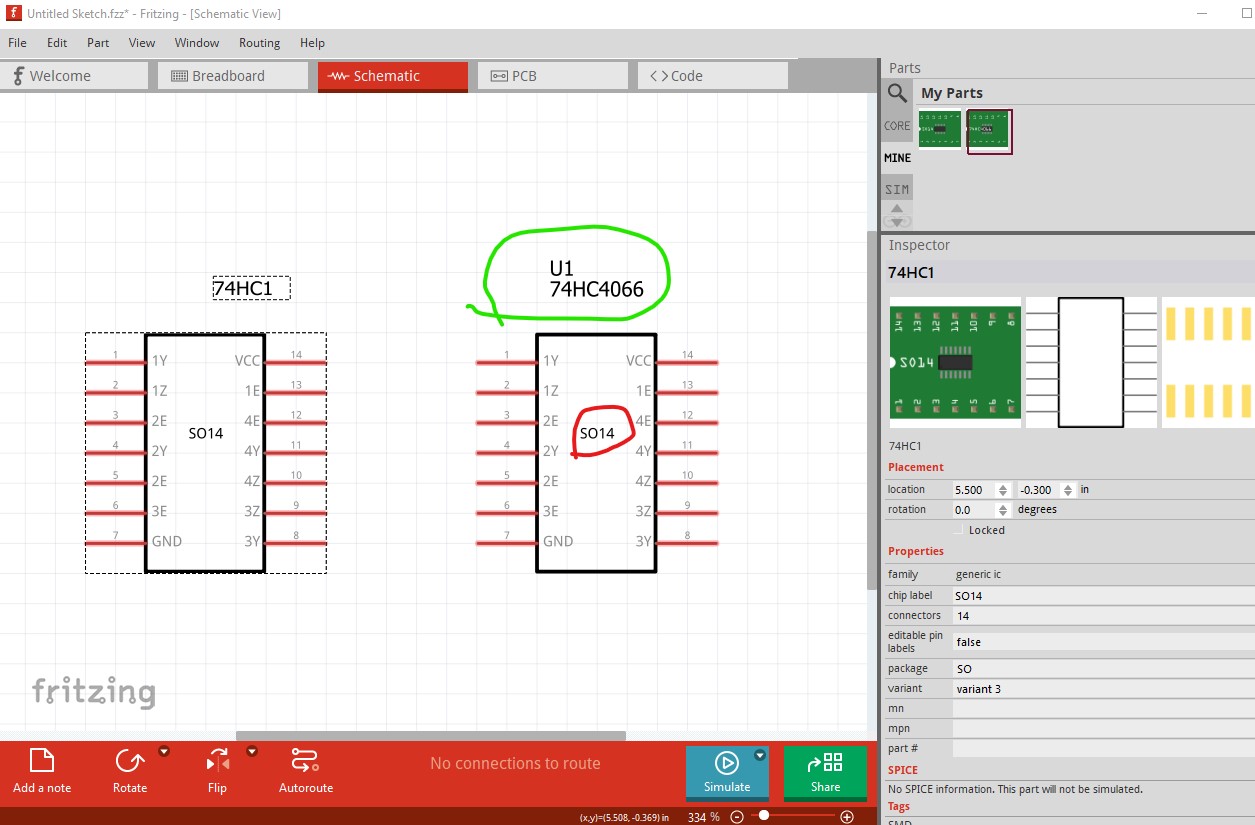Expand the Flip options dropdown arrow
The width and height of the screenshot is (1255, 825).
pyautogui.click(x=252, y=751)
